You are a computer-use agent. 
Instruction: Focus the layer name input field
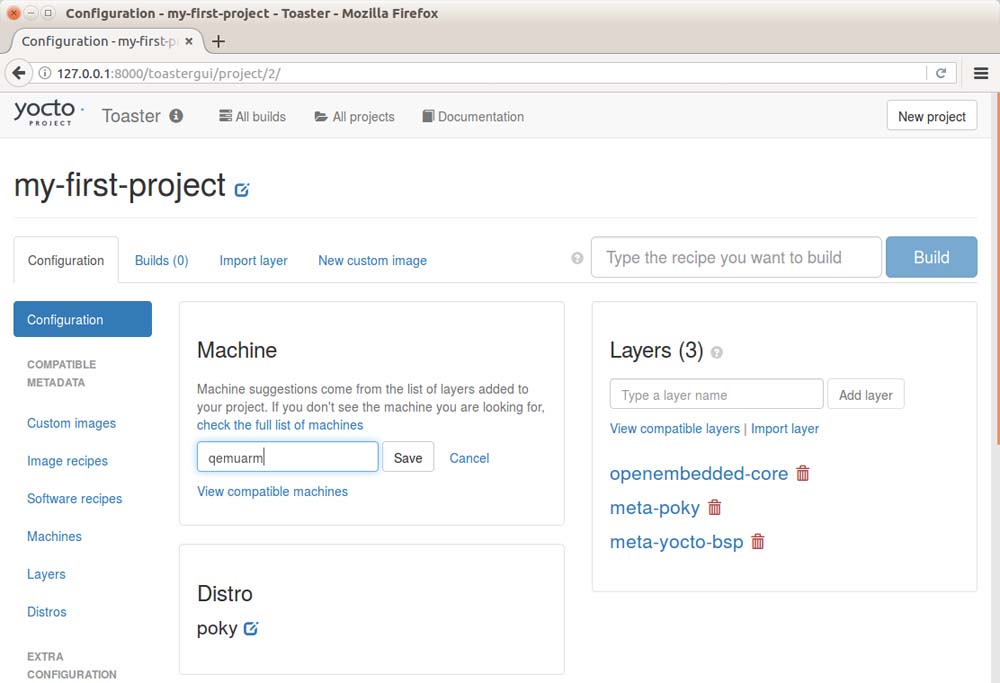tap(716, 395)
